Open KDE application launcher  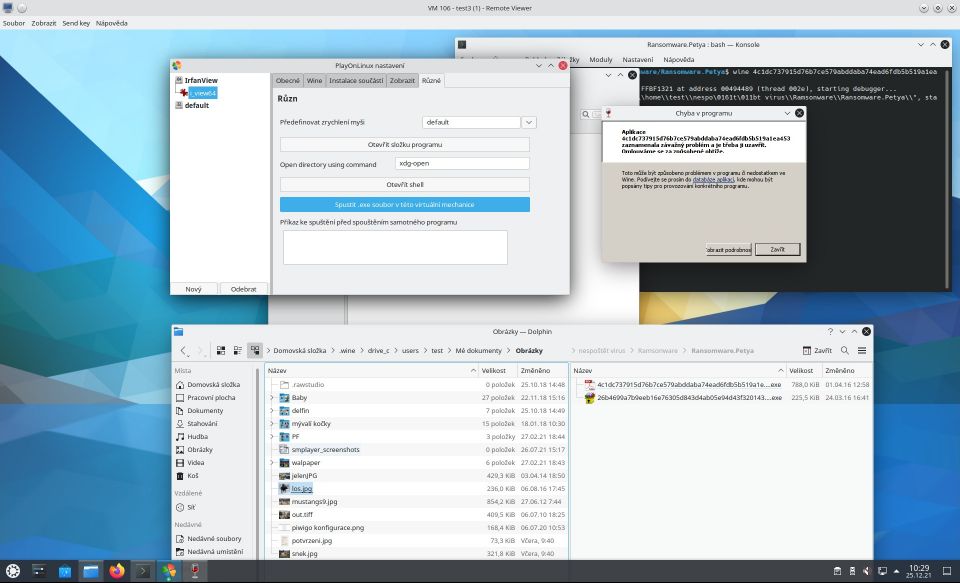13,571
